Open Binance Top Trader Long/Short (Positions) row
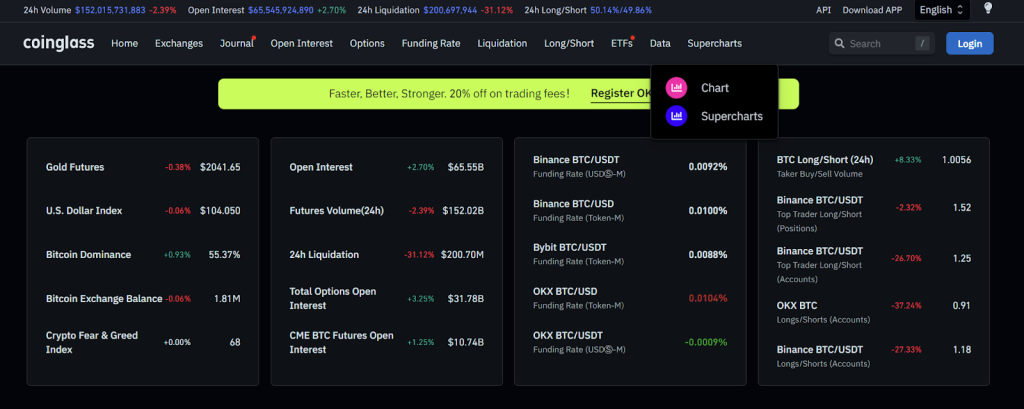The height and width of the screenshot is (409, 1024). (874, 214)
